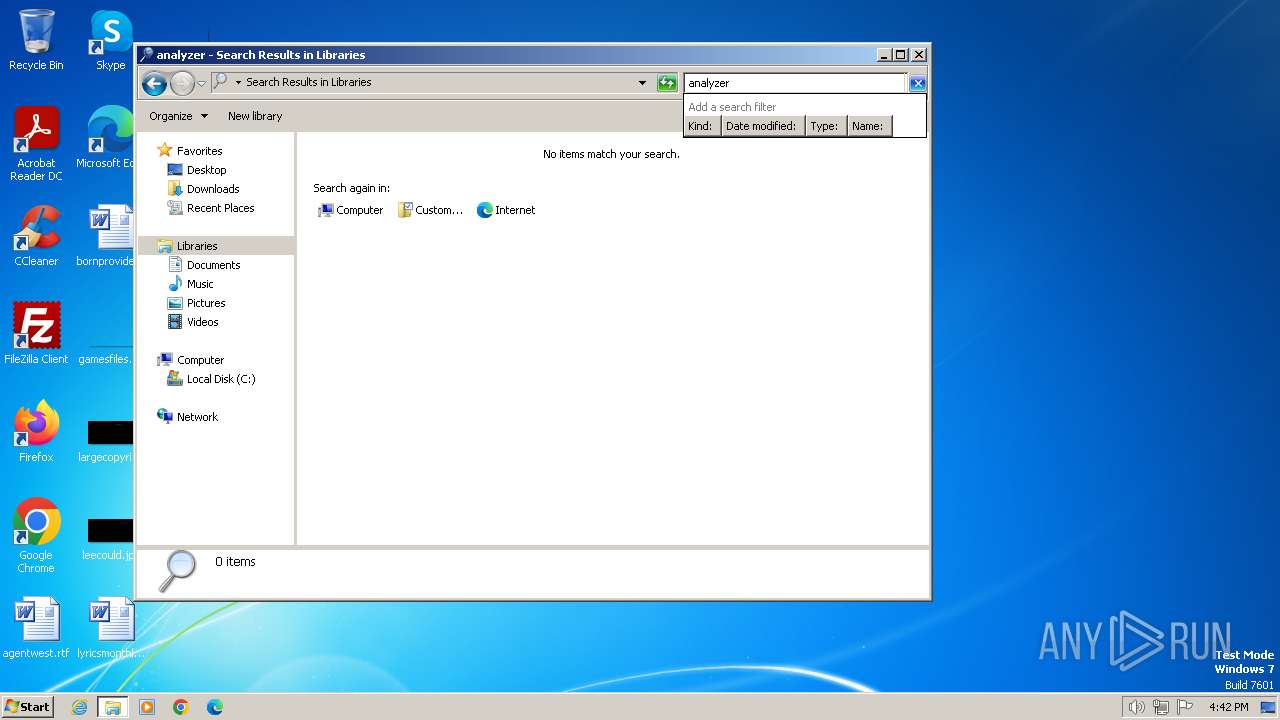Click the bornprovide document icon

[106, 236]
